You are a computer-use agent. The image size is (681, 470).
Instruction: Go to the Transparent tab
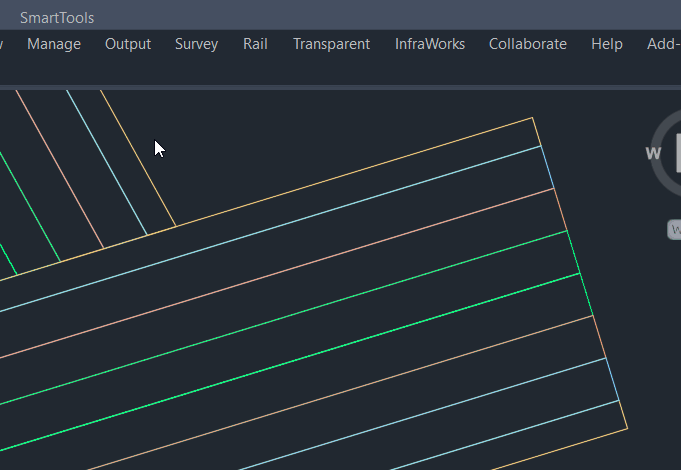[x=331, y=44]
